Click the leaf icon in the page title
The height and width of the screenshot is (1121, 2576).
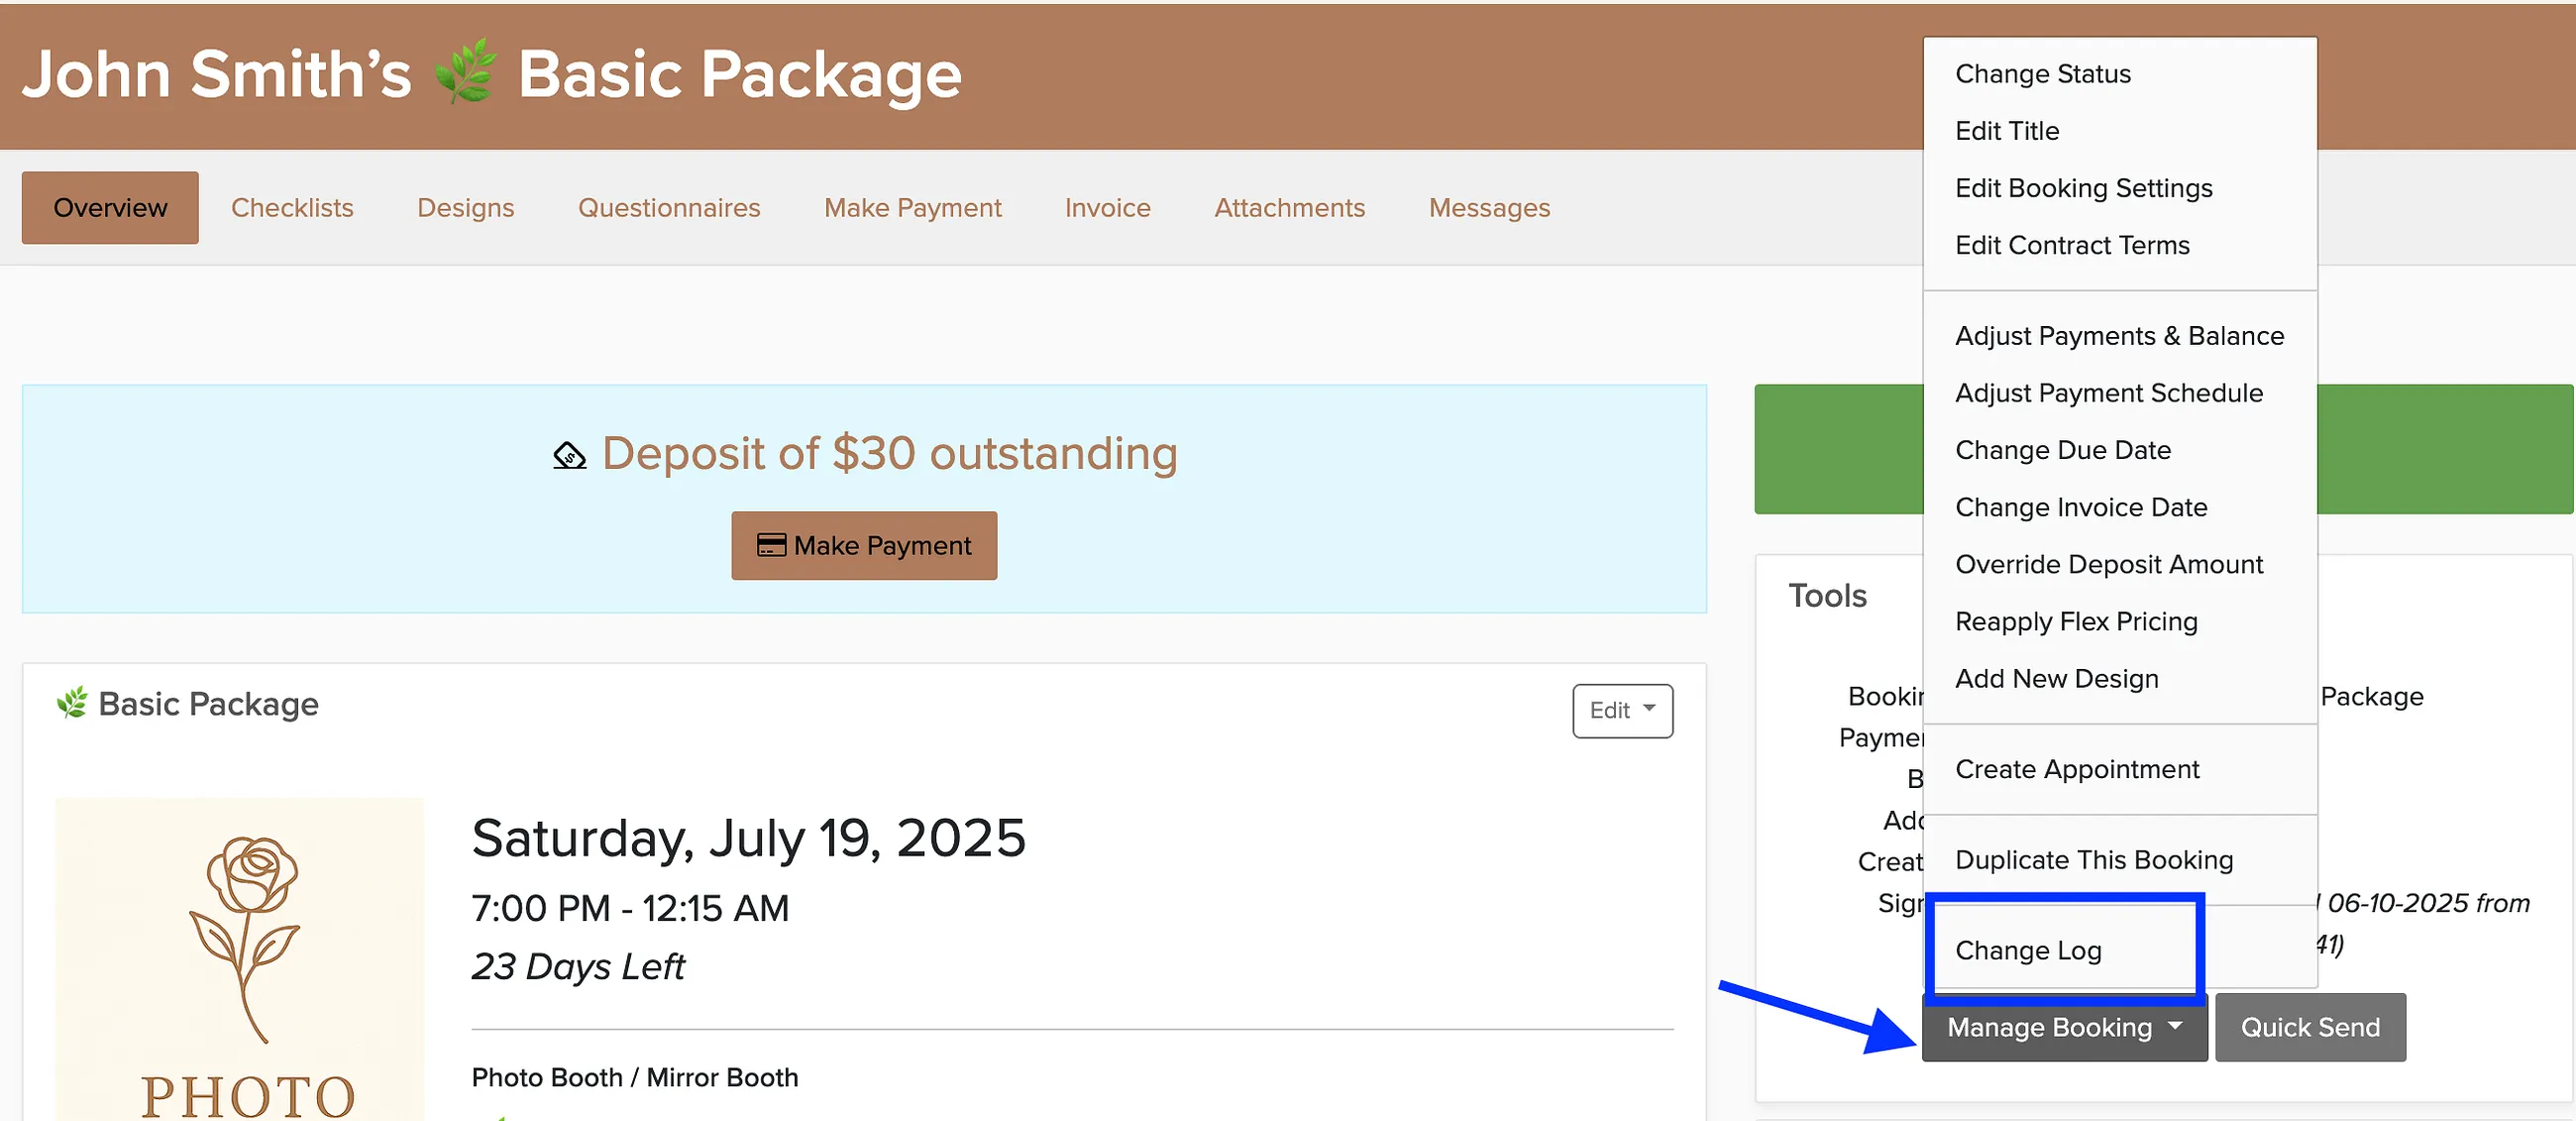point(465,72)
